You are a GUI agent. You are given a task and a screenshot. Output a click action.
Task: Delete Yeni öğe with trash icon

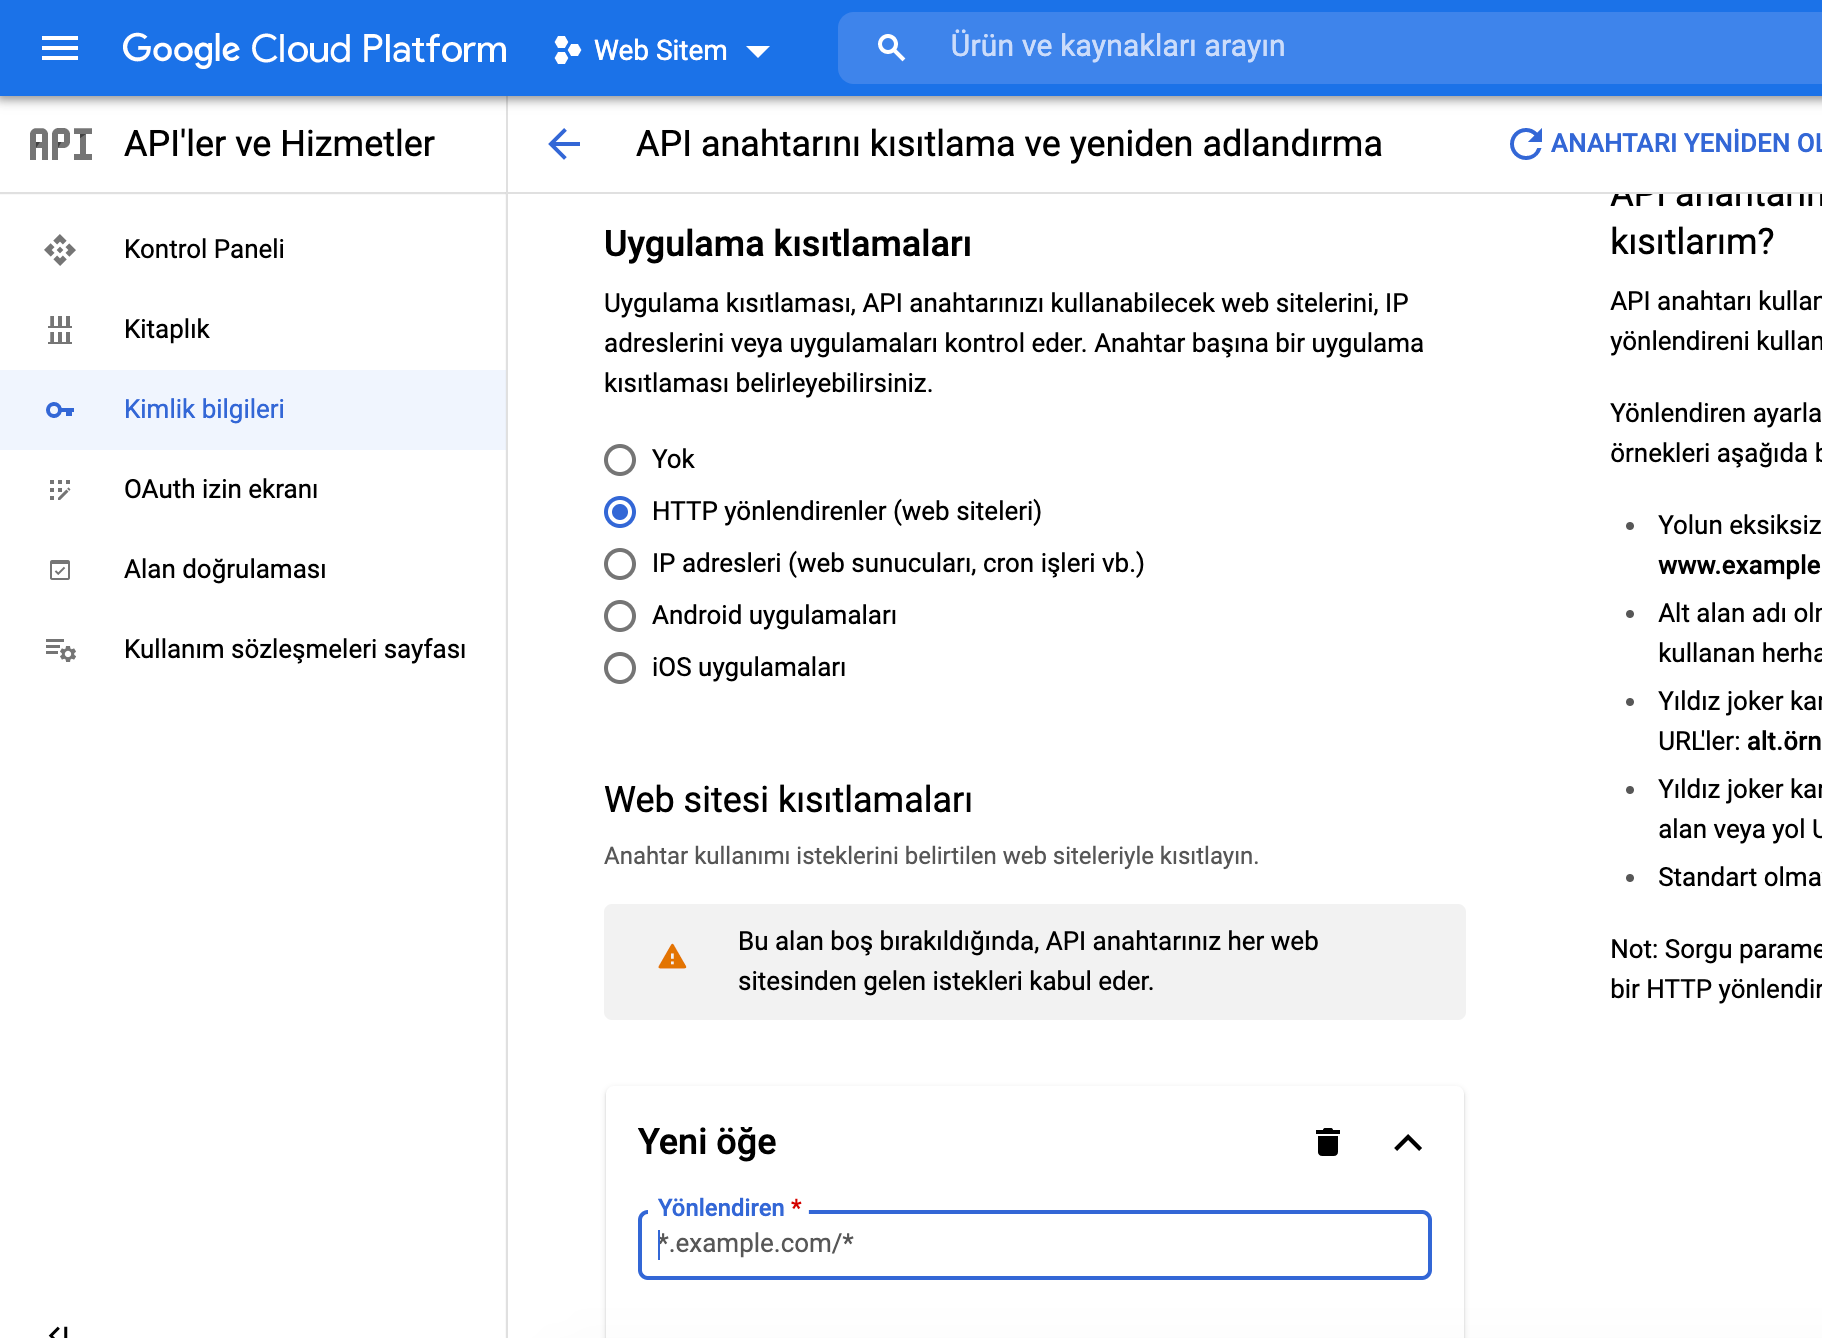[1328, 1142]
